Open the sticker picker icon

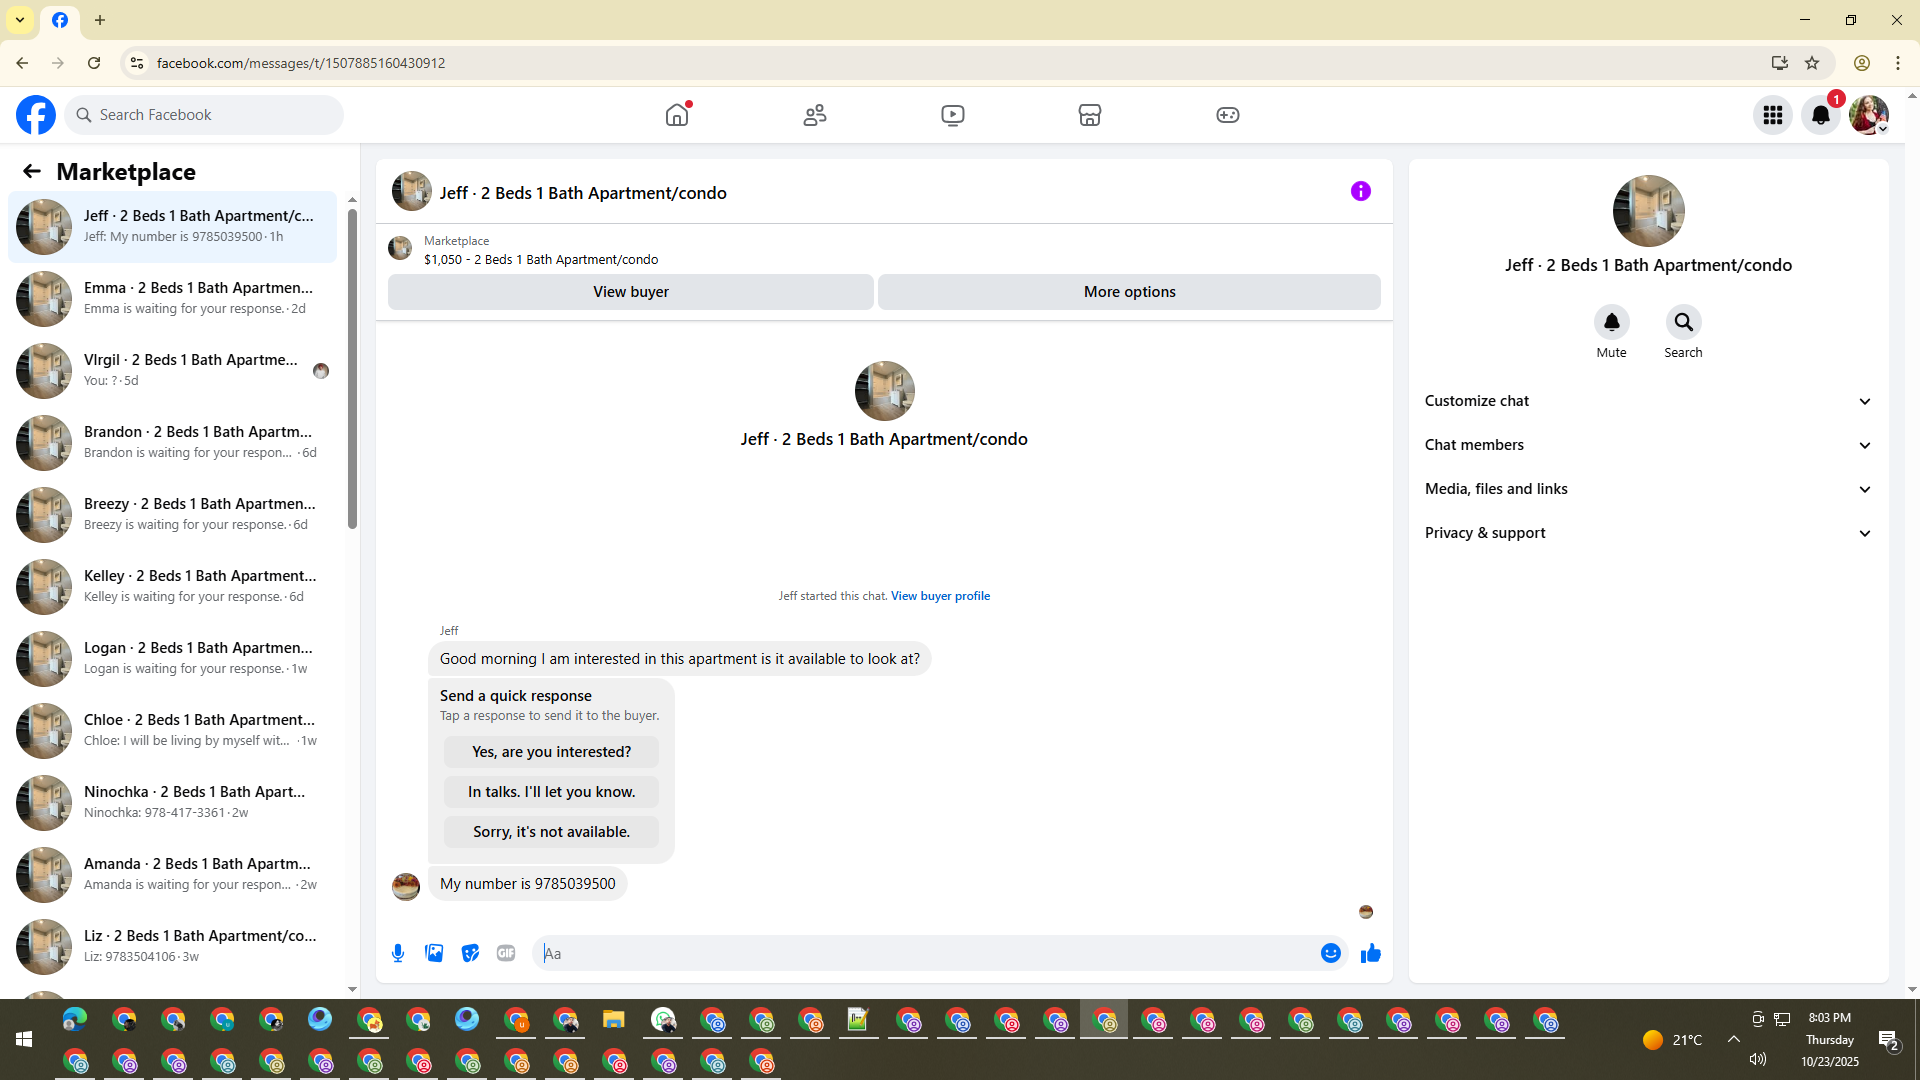pos(470,953)
